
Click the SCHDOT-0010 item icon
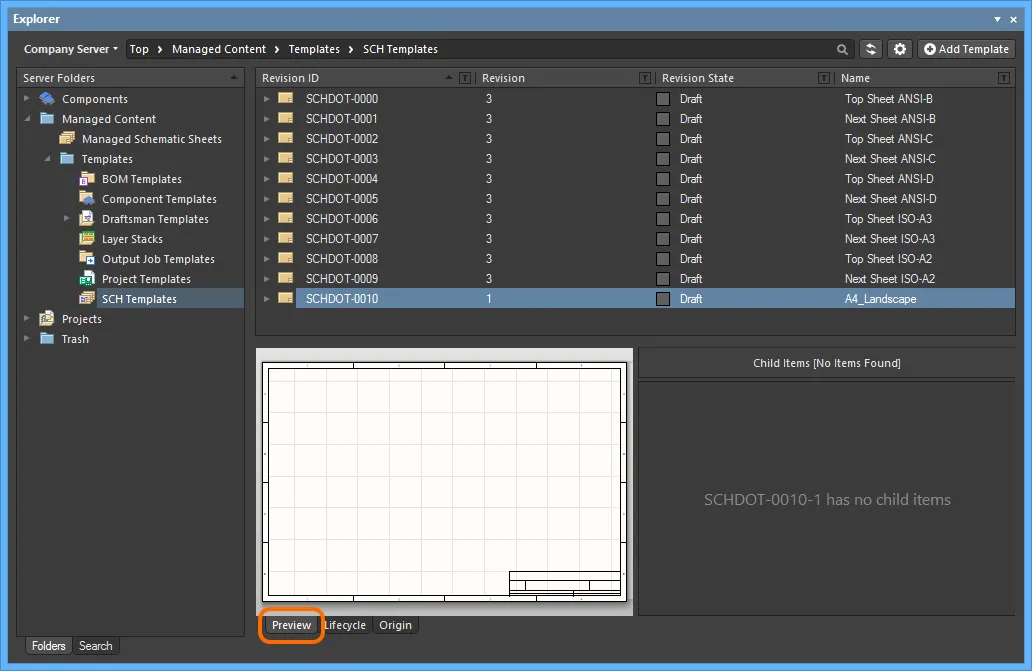(286, 298)
